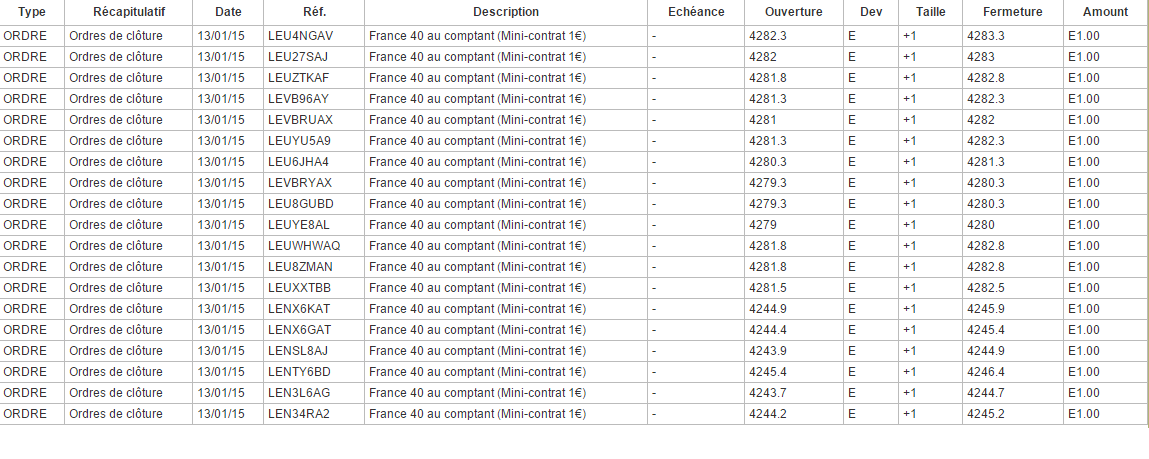Sort by Ouverture column header
The image size is (1149, 459).
click(x=793, y=12)
